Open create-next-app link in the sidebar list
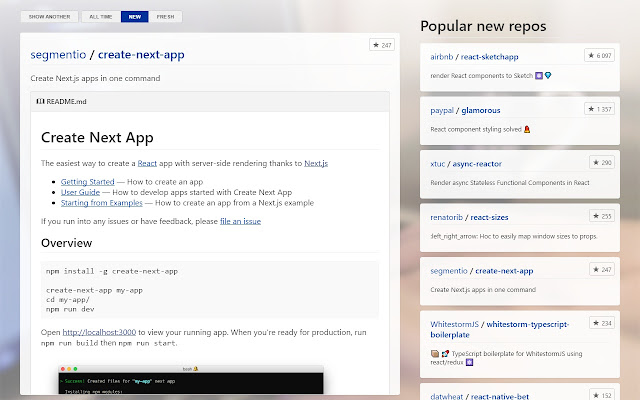Image resolution: width=640 pixels, height=400 pixels. pos(504,271)
